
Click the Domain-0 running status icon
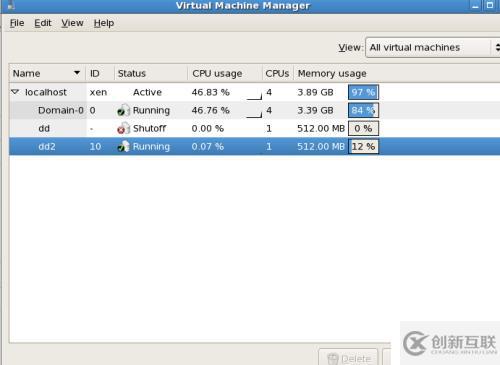(x=123, y=110)
